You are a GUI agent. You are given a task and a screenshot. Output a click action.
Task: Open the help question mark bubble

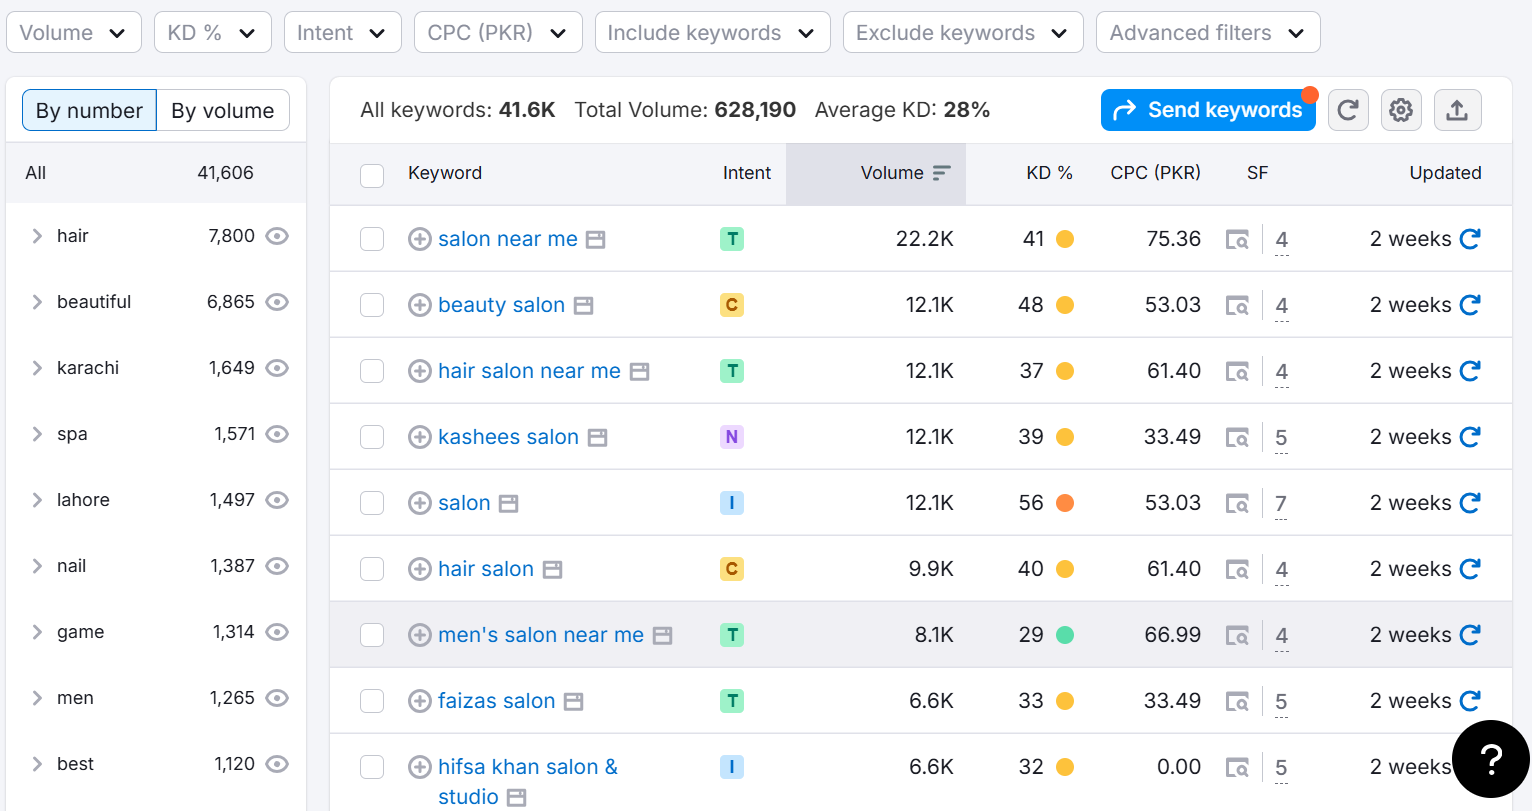click(1490, 759)
